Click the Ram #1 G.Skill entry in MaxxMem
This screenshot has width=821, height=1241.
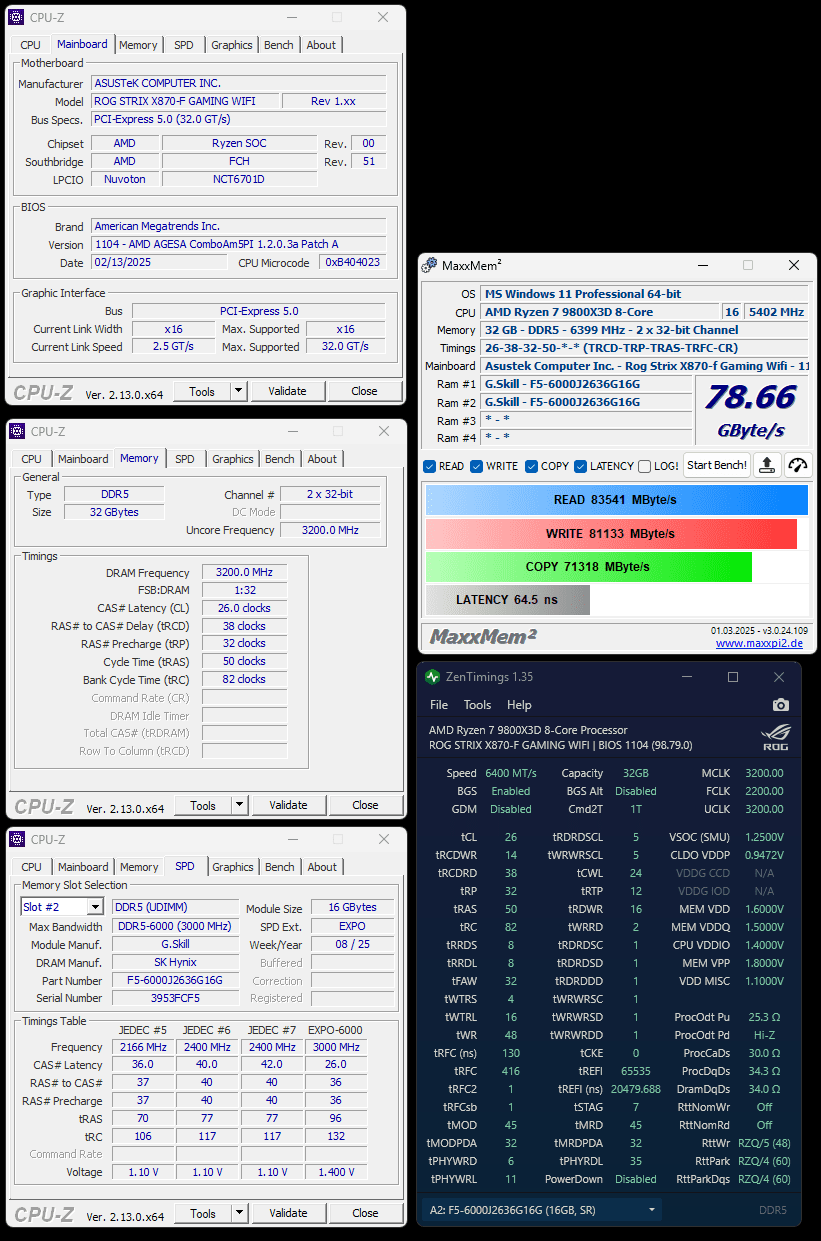[x=587, y=384]
